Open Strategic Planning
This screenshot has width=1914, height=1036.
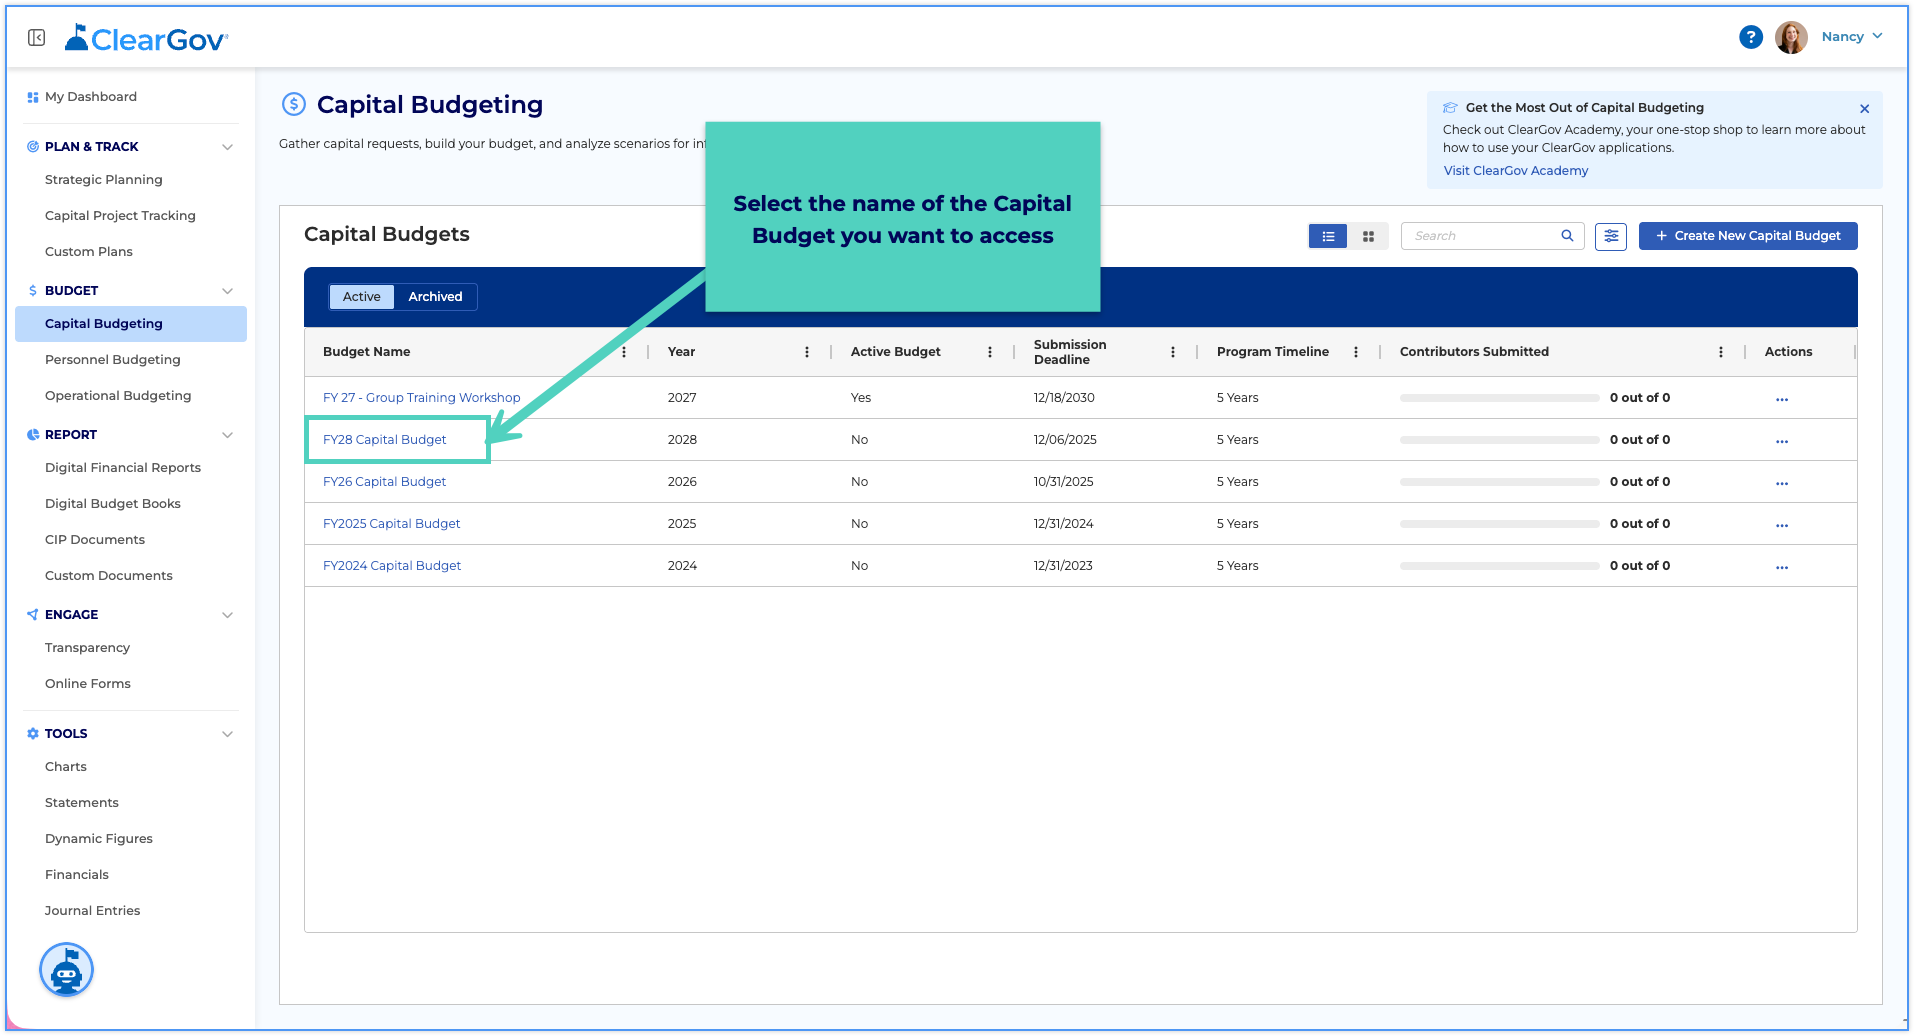pyautogui.click(x=104, y=180)
